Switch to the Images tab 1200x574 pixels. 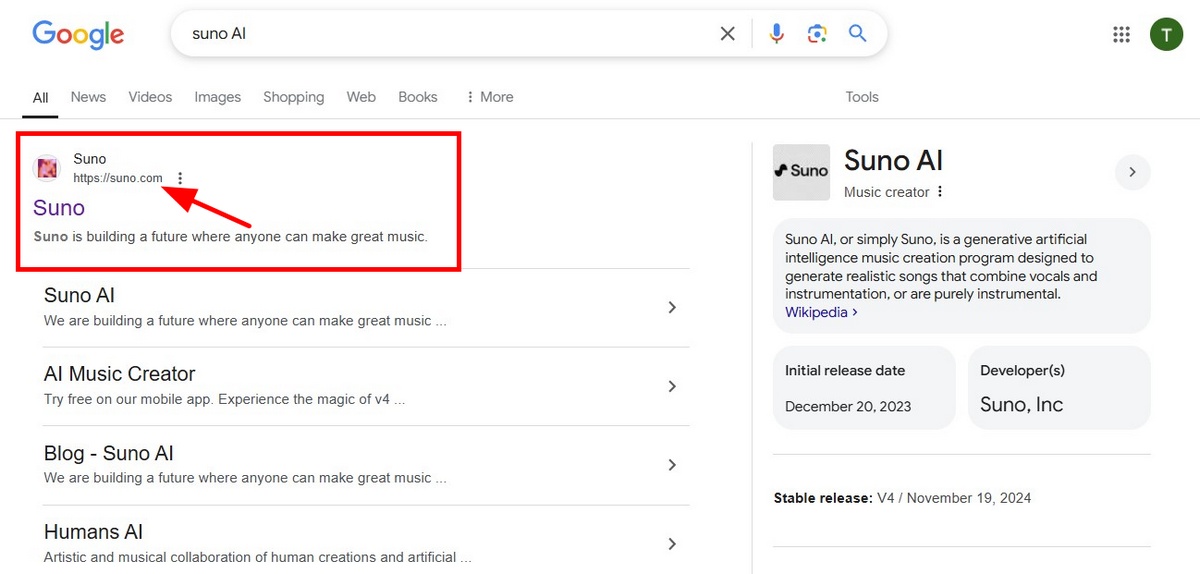(217, 97)
